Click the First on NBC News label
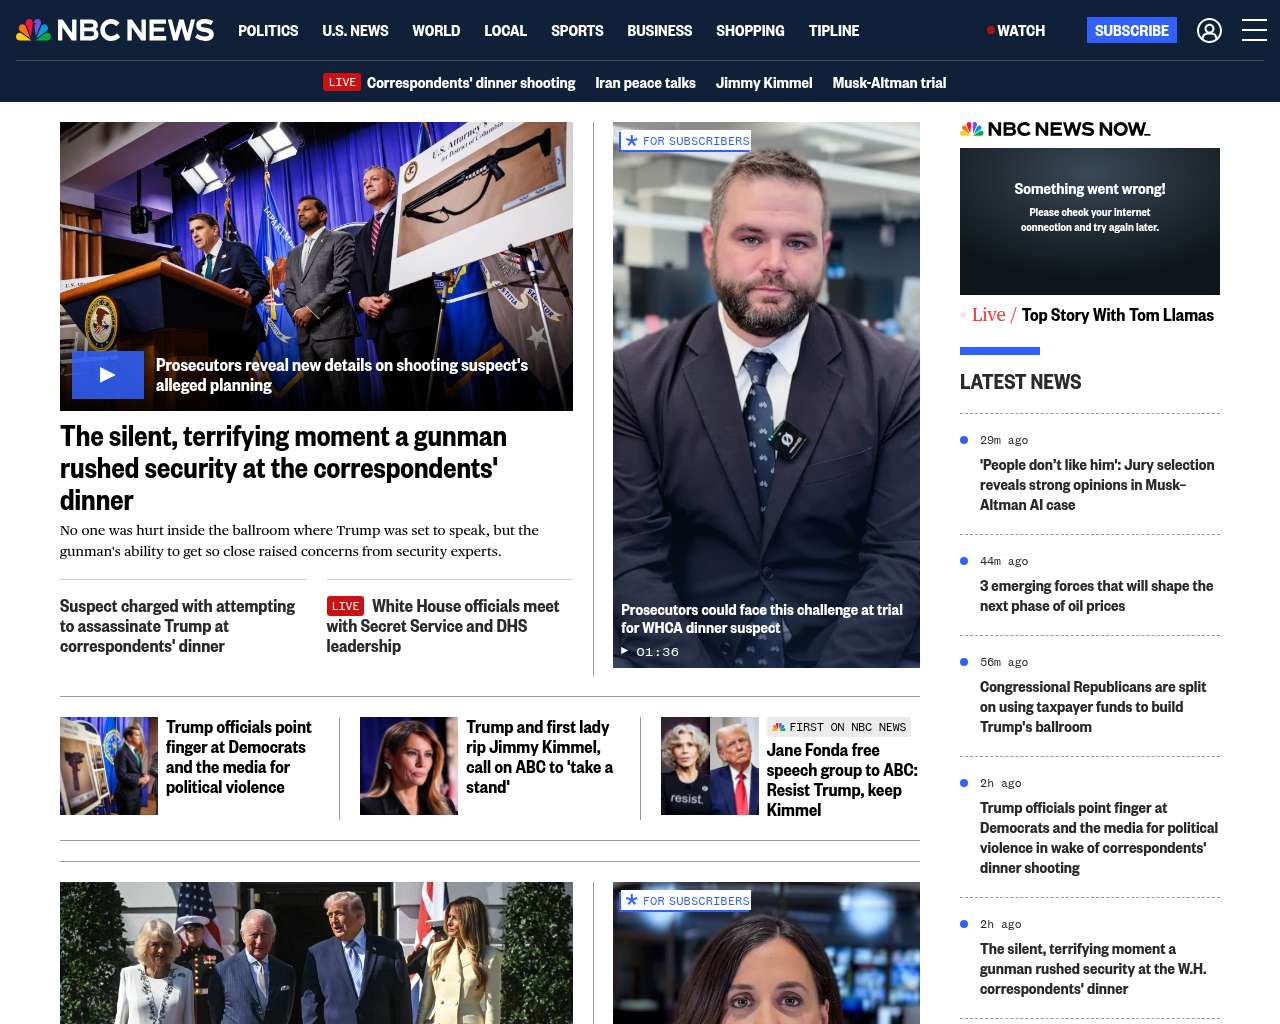This screenshot has width=1280, height=1024. point(839,727)
